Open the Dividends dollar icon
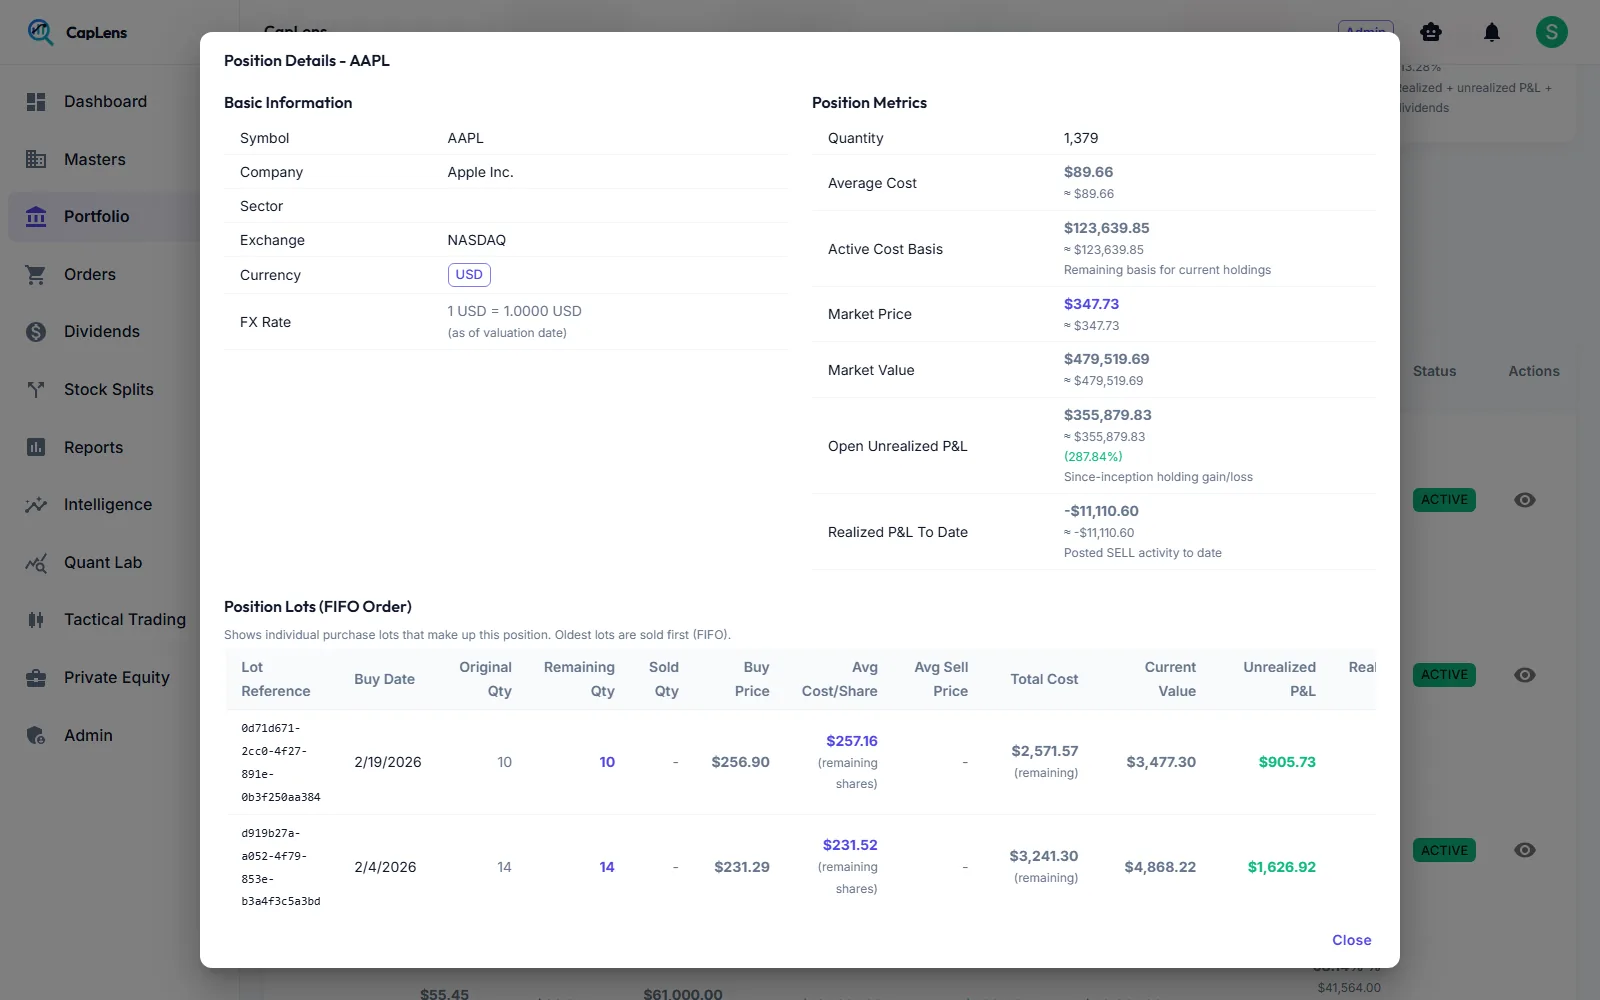This screenshot has width=1600, height=1000. coord(36,332)
